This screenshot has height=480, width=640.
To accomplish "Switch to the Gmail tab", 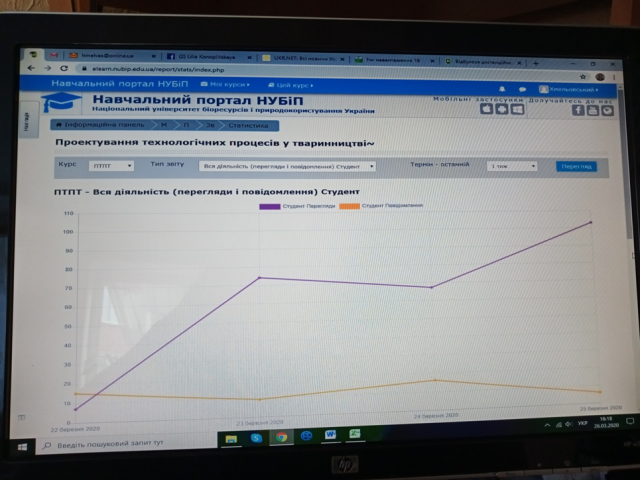I will (x=53, y=55).
